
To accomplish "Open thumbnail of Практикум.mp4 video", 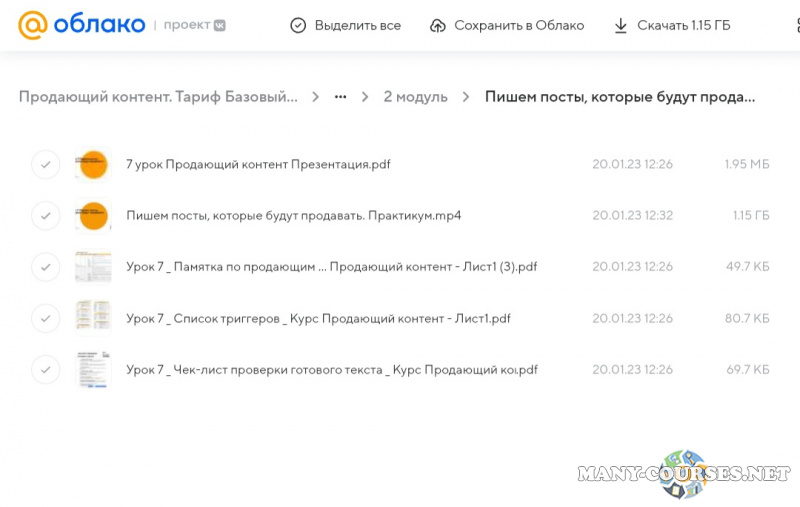I will 93,215.
